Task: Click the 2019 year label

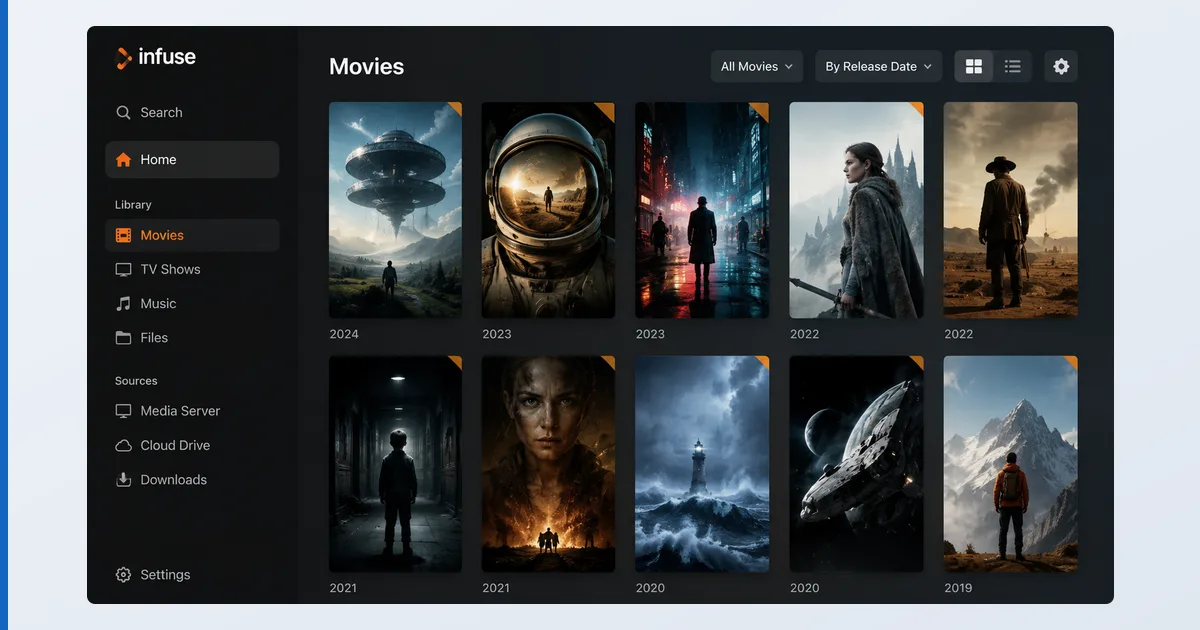Action: click(x=958, y=588)
